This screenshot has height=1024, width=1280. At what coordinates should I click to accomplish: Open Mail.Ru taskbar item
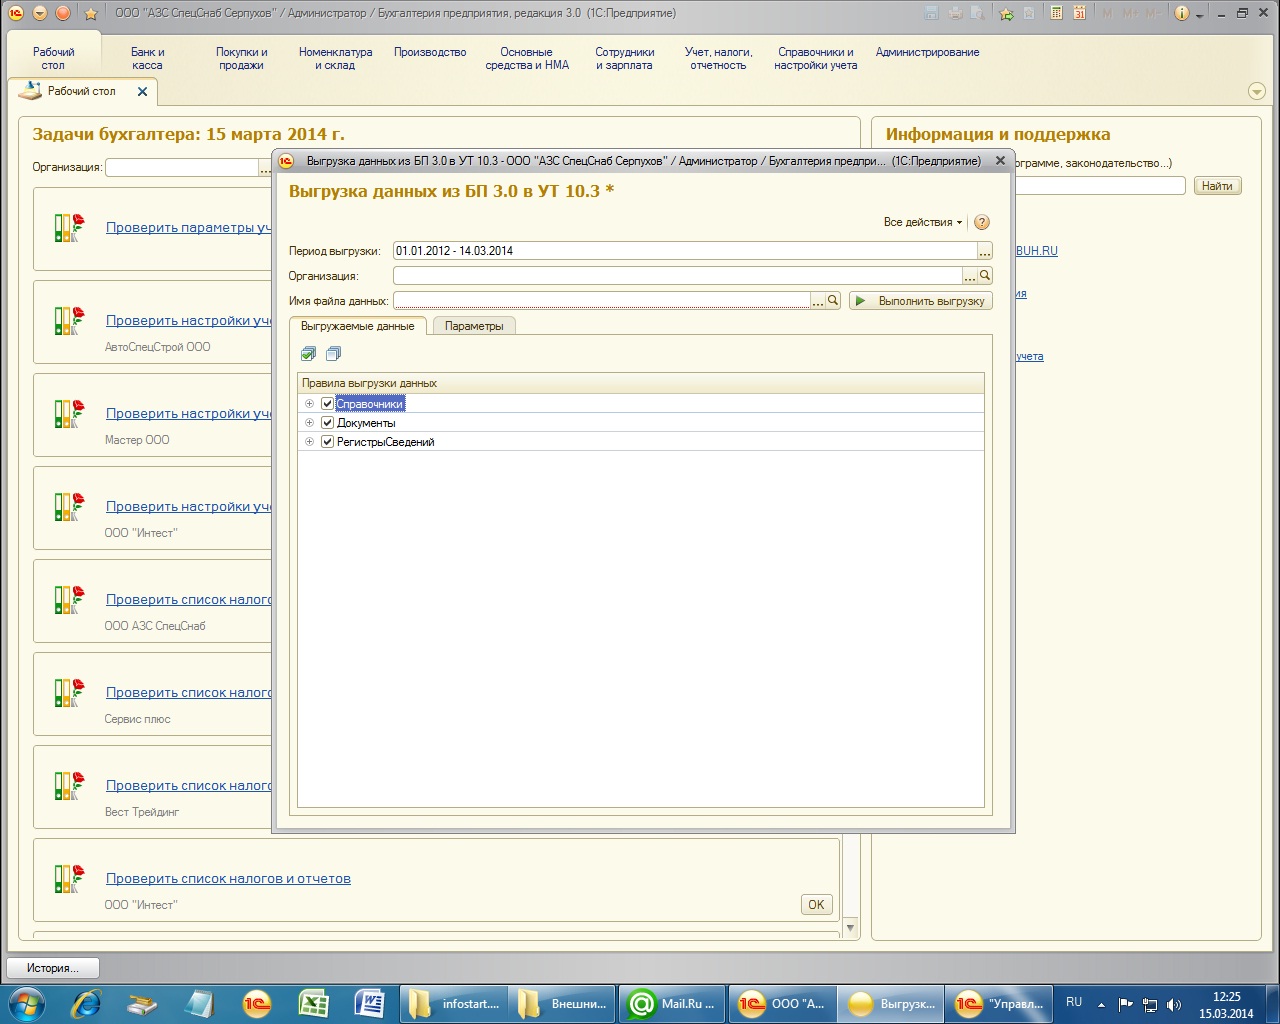[671, 1004]
